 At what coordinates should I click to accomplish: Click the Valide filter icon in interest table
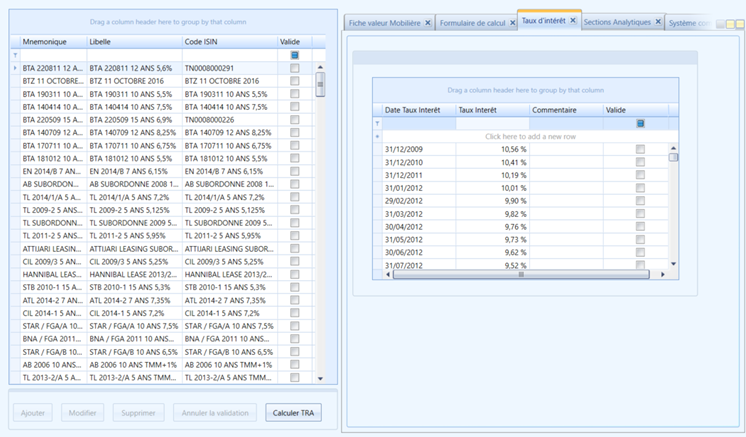[x=640, y=124]
